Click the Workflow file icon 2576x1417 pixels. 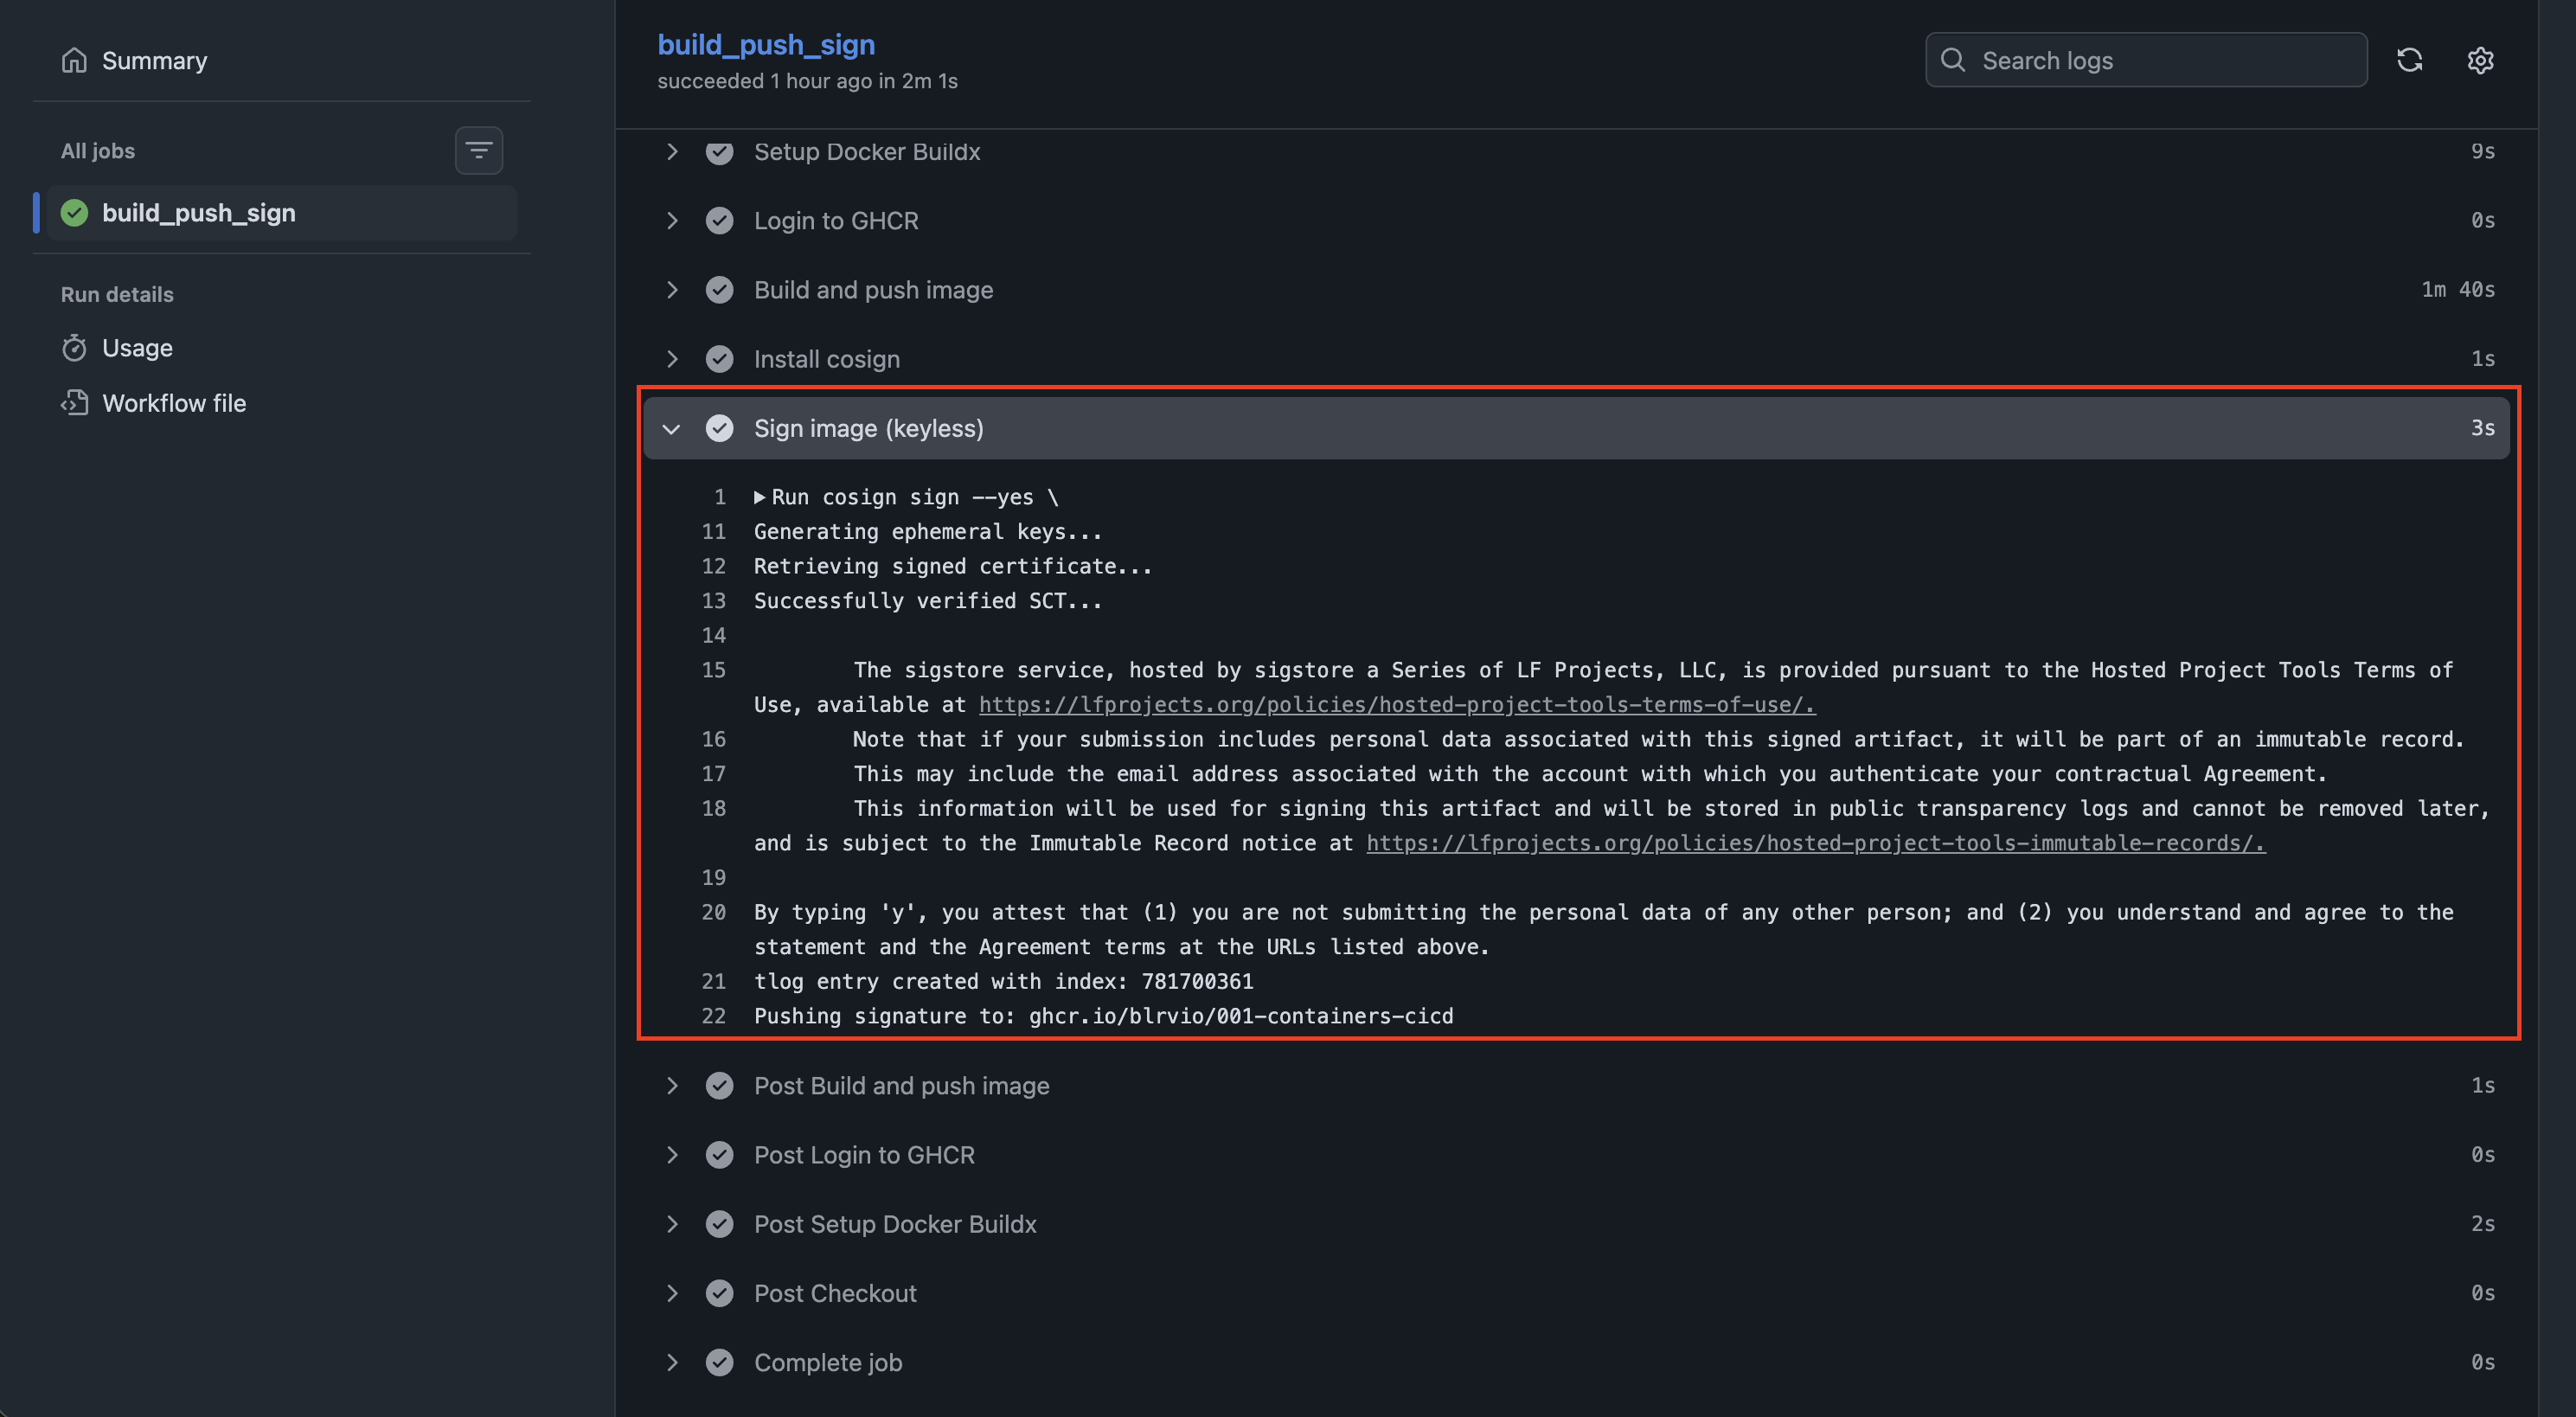(x=75, y=402)
